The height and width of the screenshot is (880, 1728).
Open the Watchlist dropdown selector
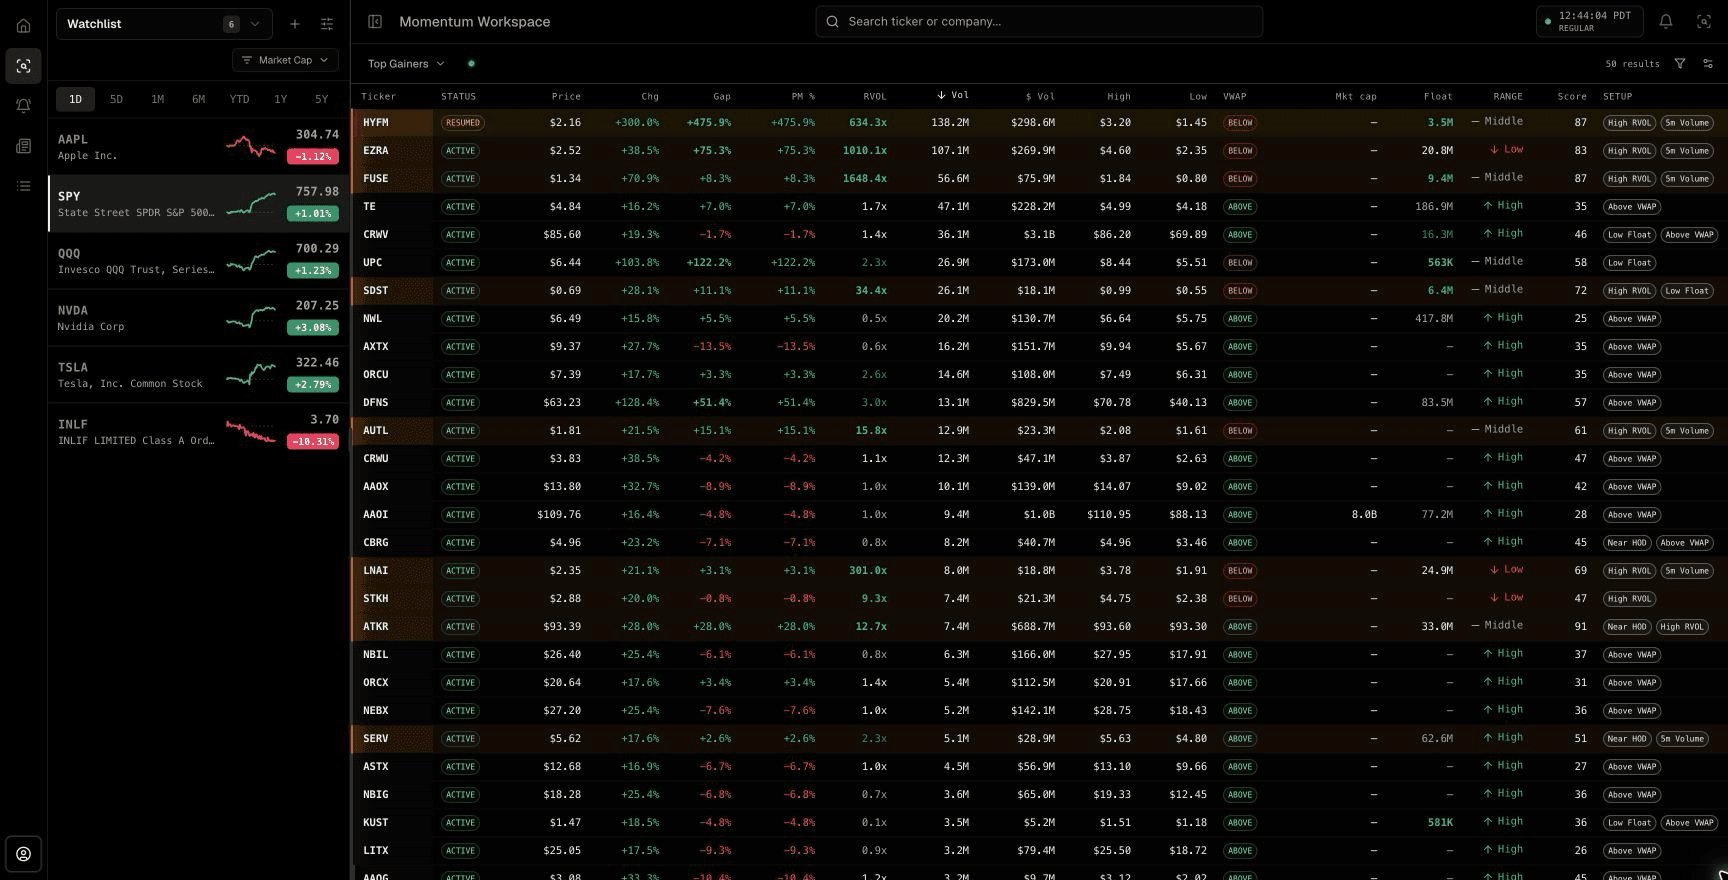point(164,24)
